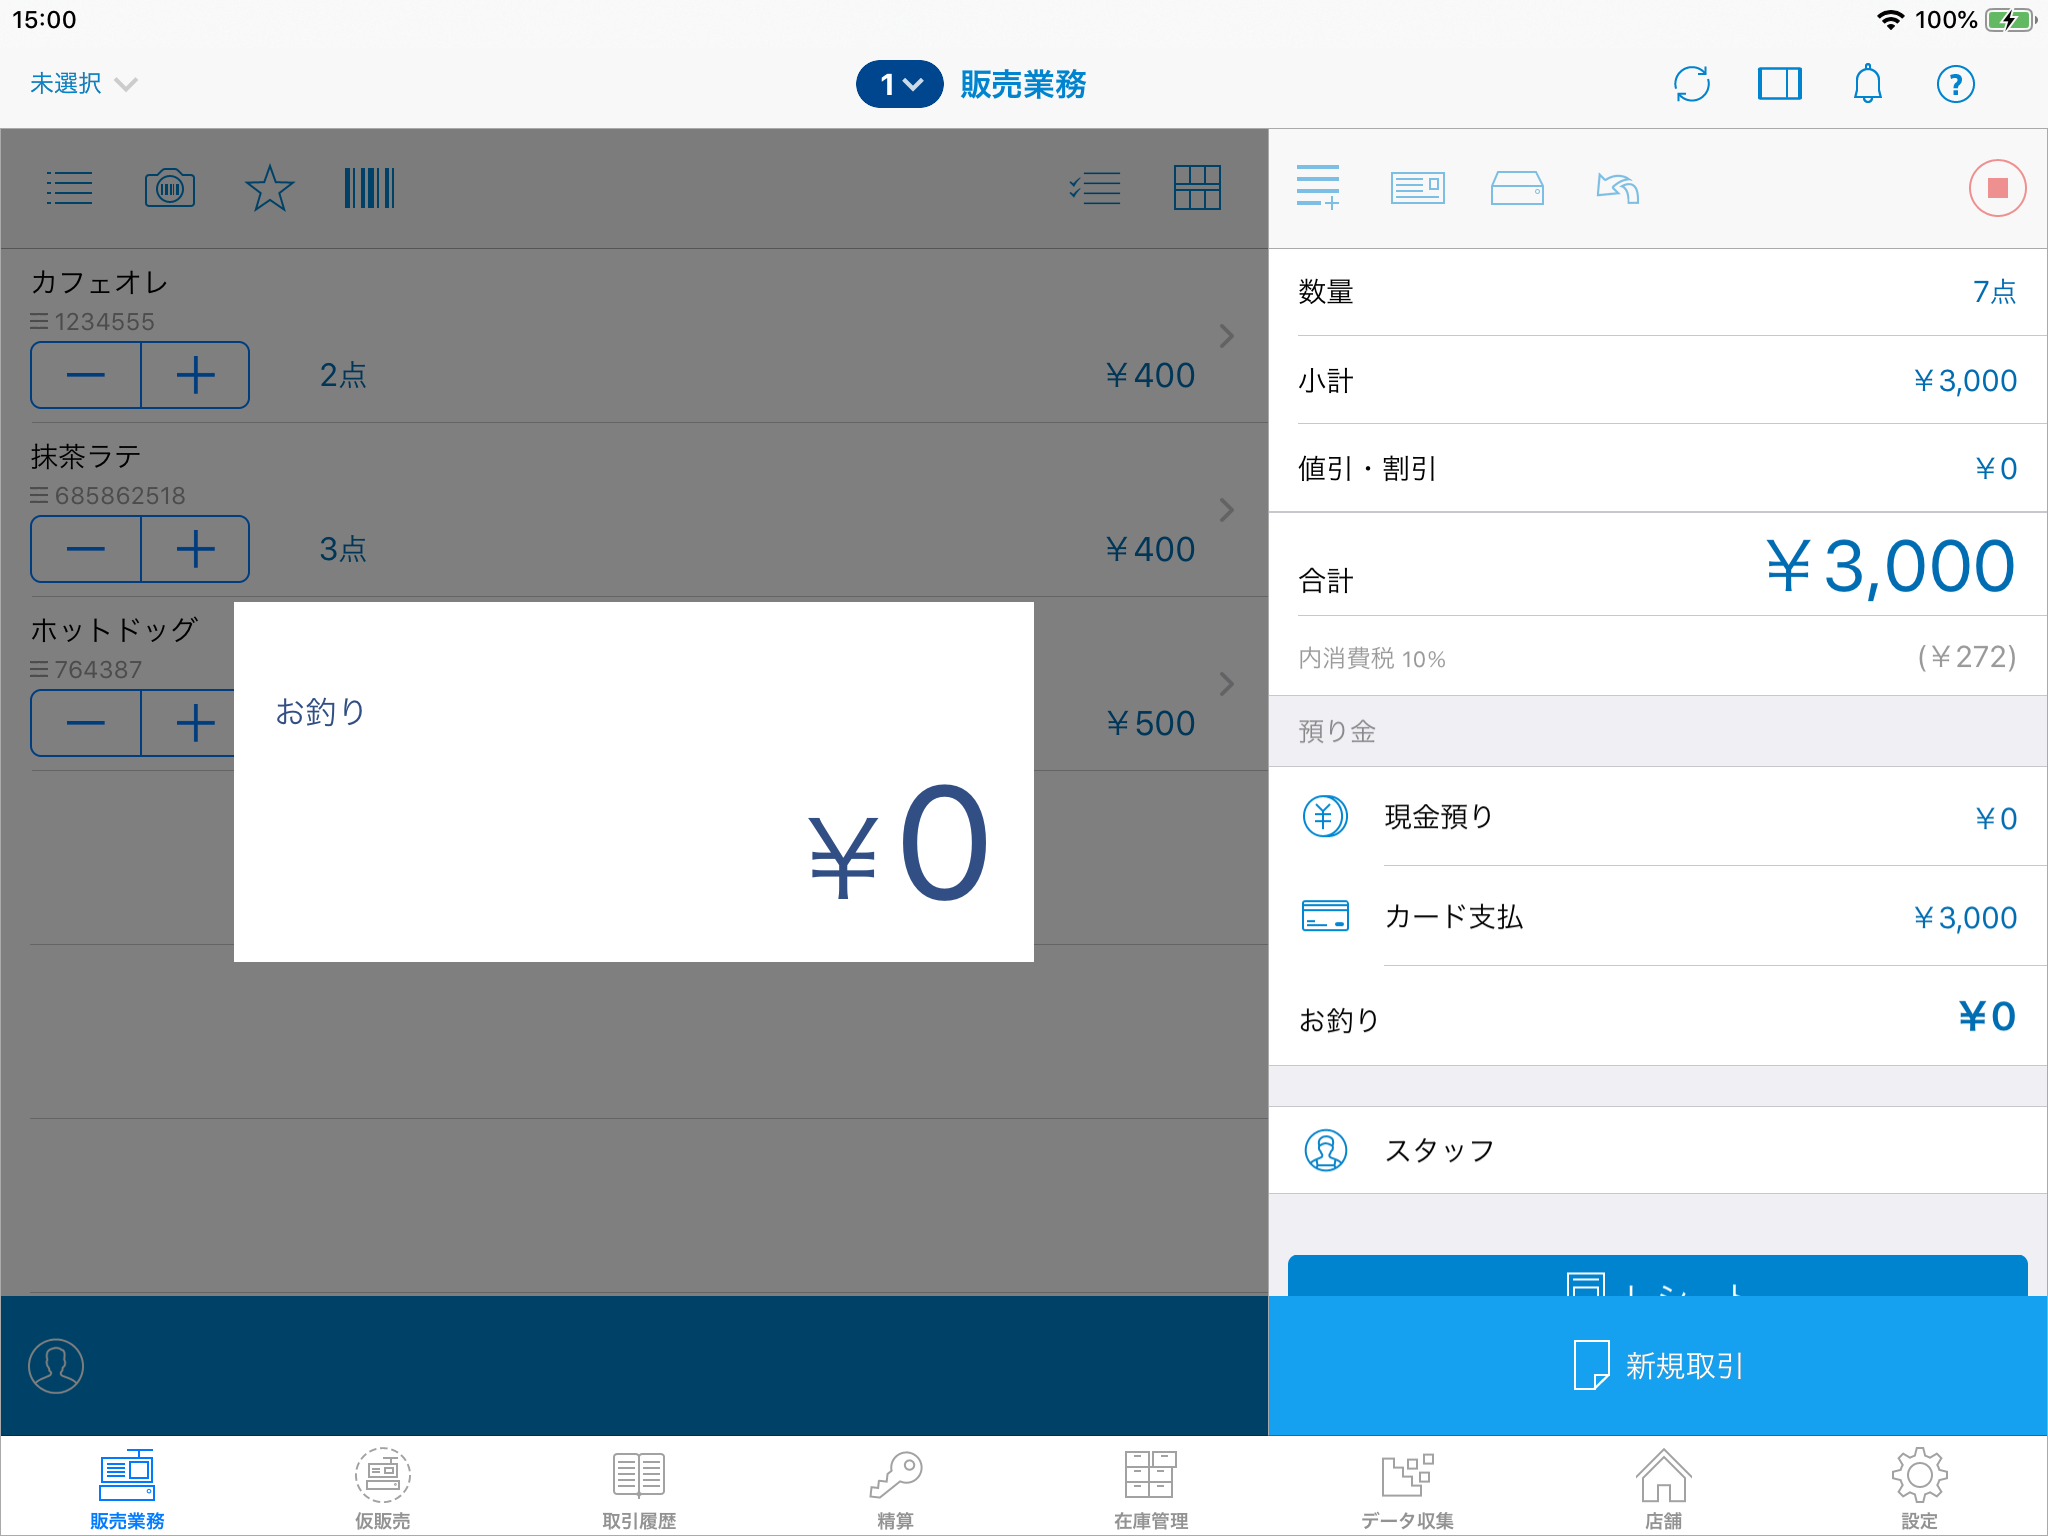Select the スタッフ row
This screenshot has width=2048, height=1536.
point(1657,1150)
